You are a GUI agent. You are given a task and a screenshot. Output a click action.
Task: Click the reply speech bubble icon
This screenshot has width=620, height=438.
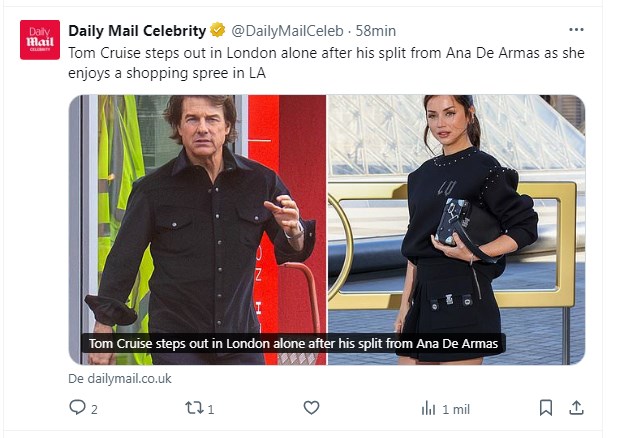coord(77,407)
